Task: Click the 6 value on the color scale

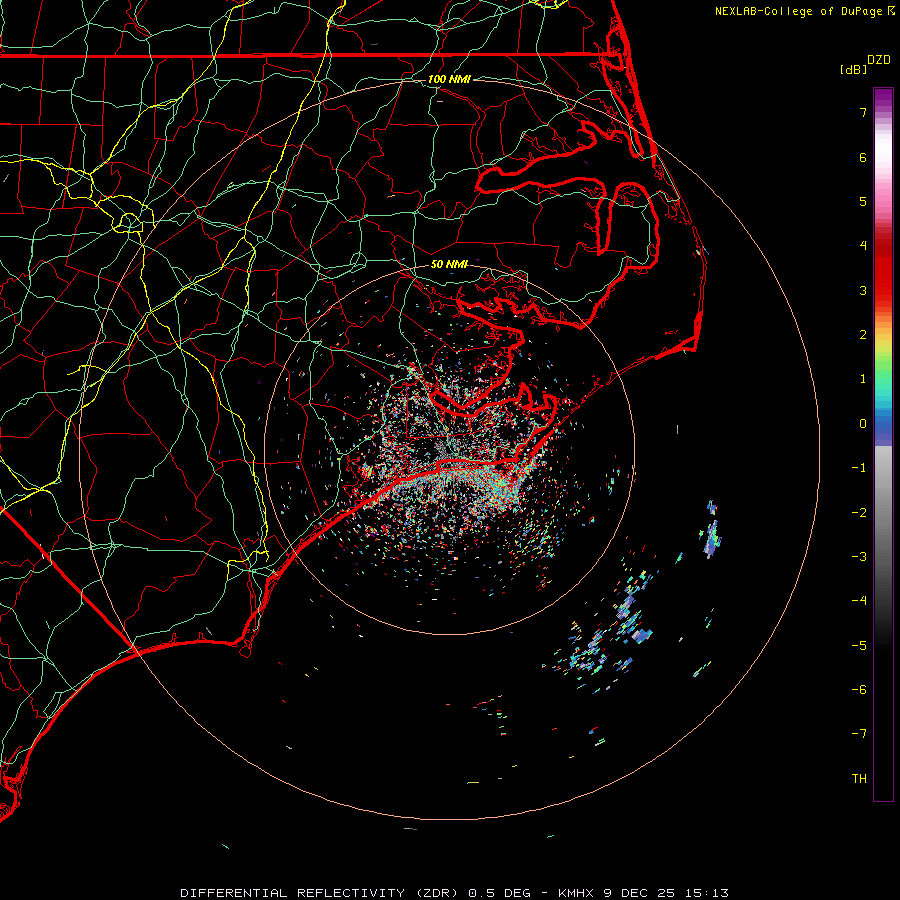Action: click(863, 157)
